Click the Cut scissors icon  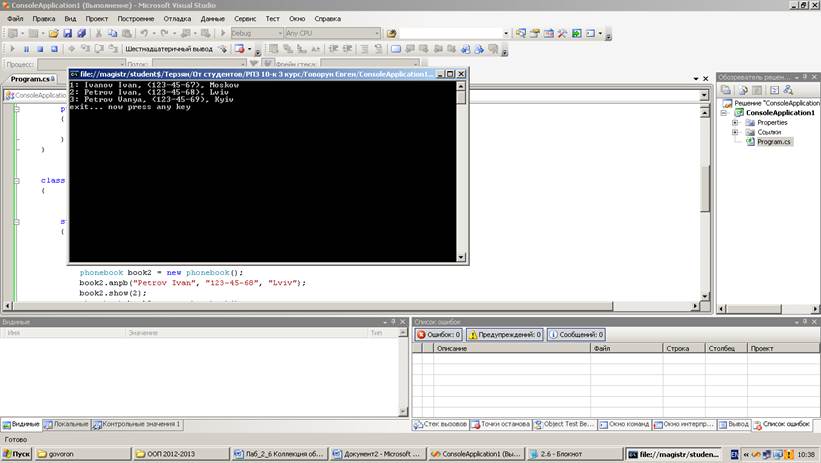[x=99, y=33]
